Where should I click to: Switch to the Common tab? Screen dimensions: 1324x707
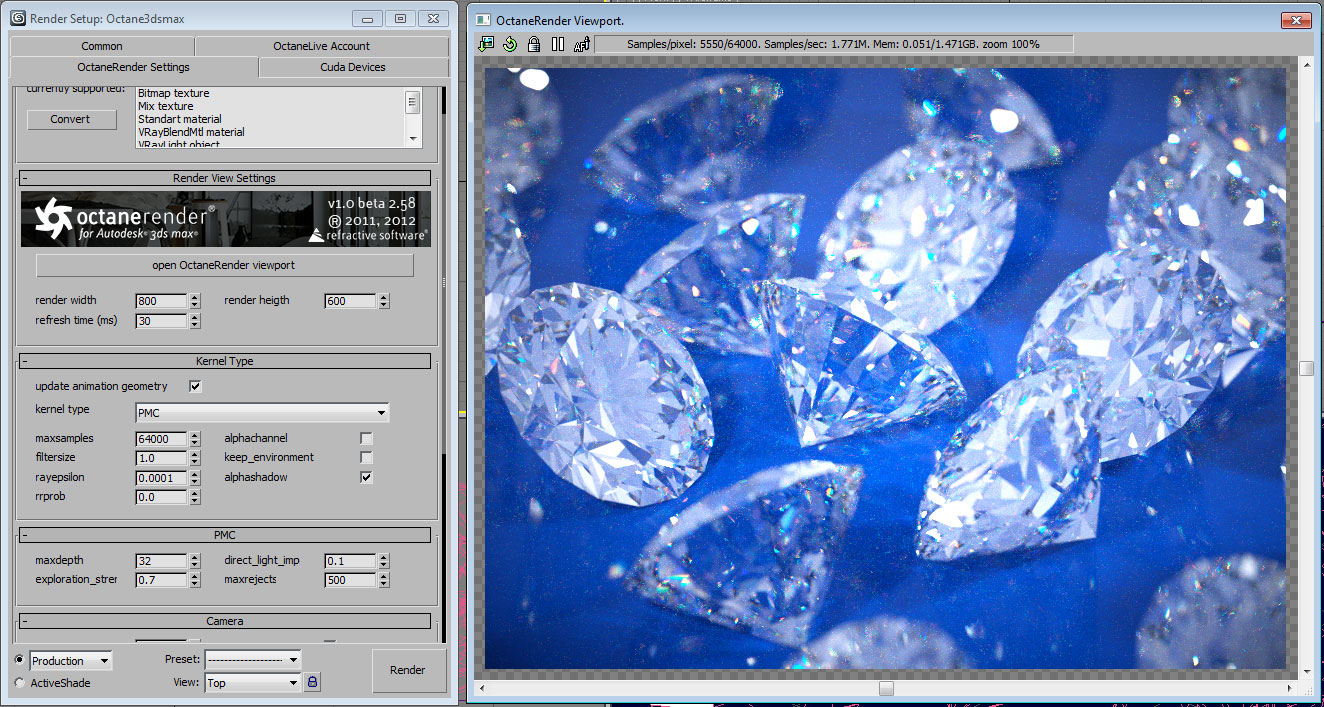pos(102,46)
